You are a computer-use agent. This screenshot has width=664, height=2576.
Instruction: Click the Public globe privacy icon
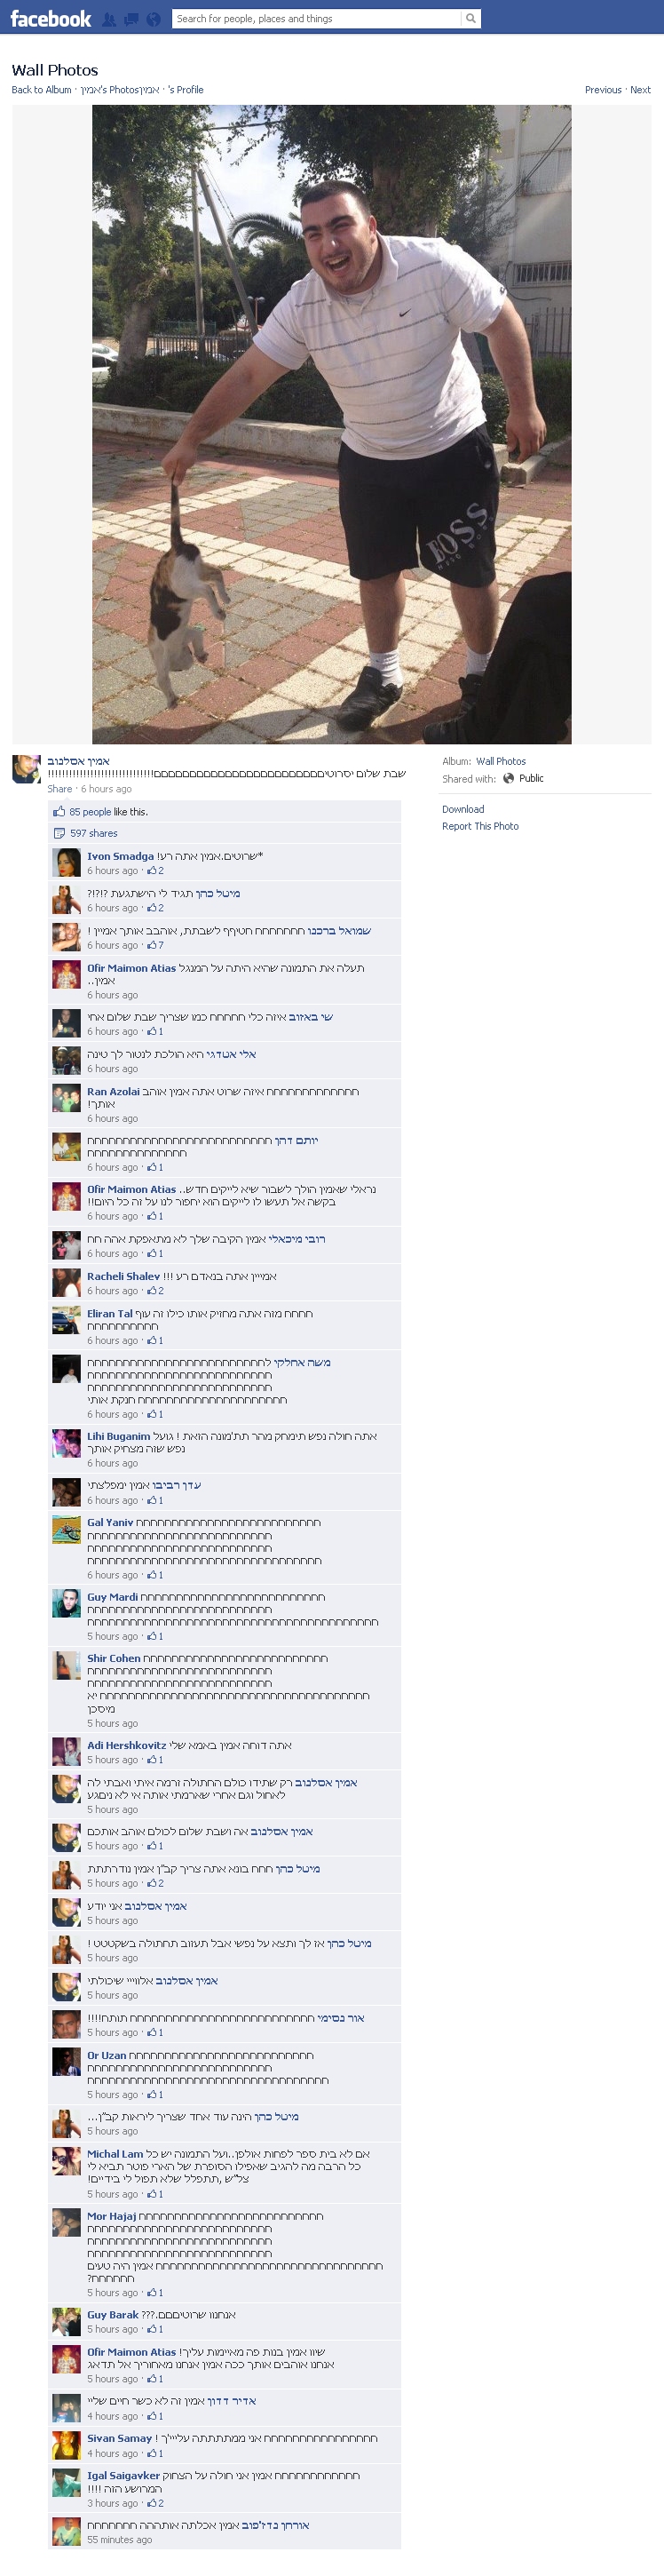coord(508,778)
